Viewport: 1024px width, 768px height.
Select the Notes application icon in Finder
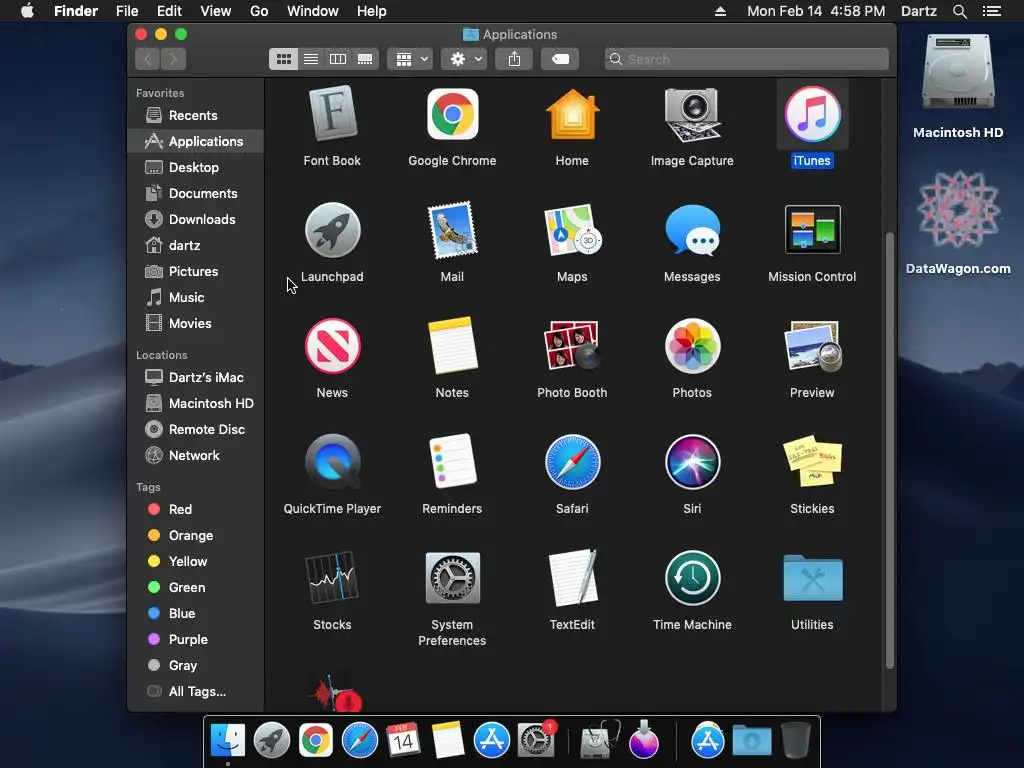(x=452, y=346)
